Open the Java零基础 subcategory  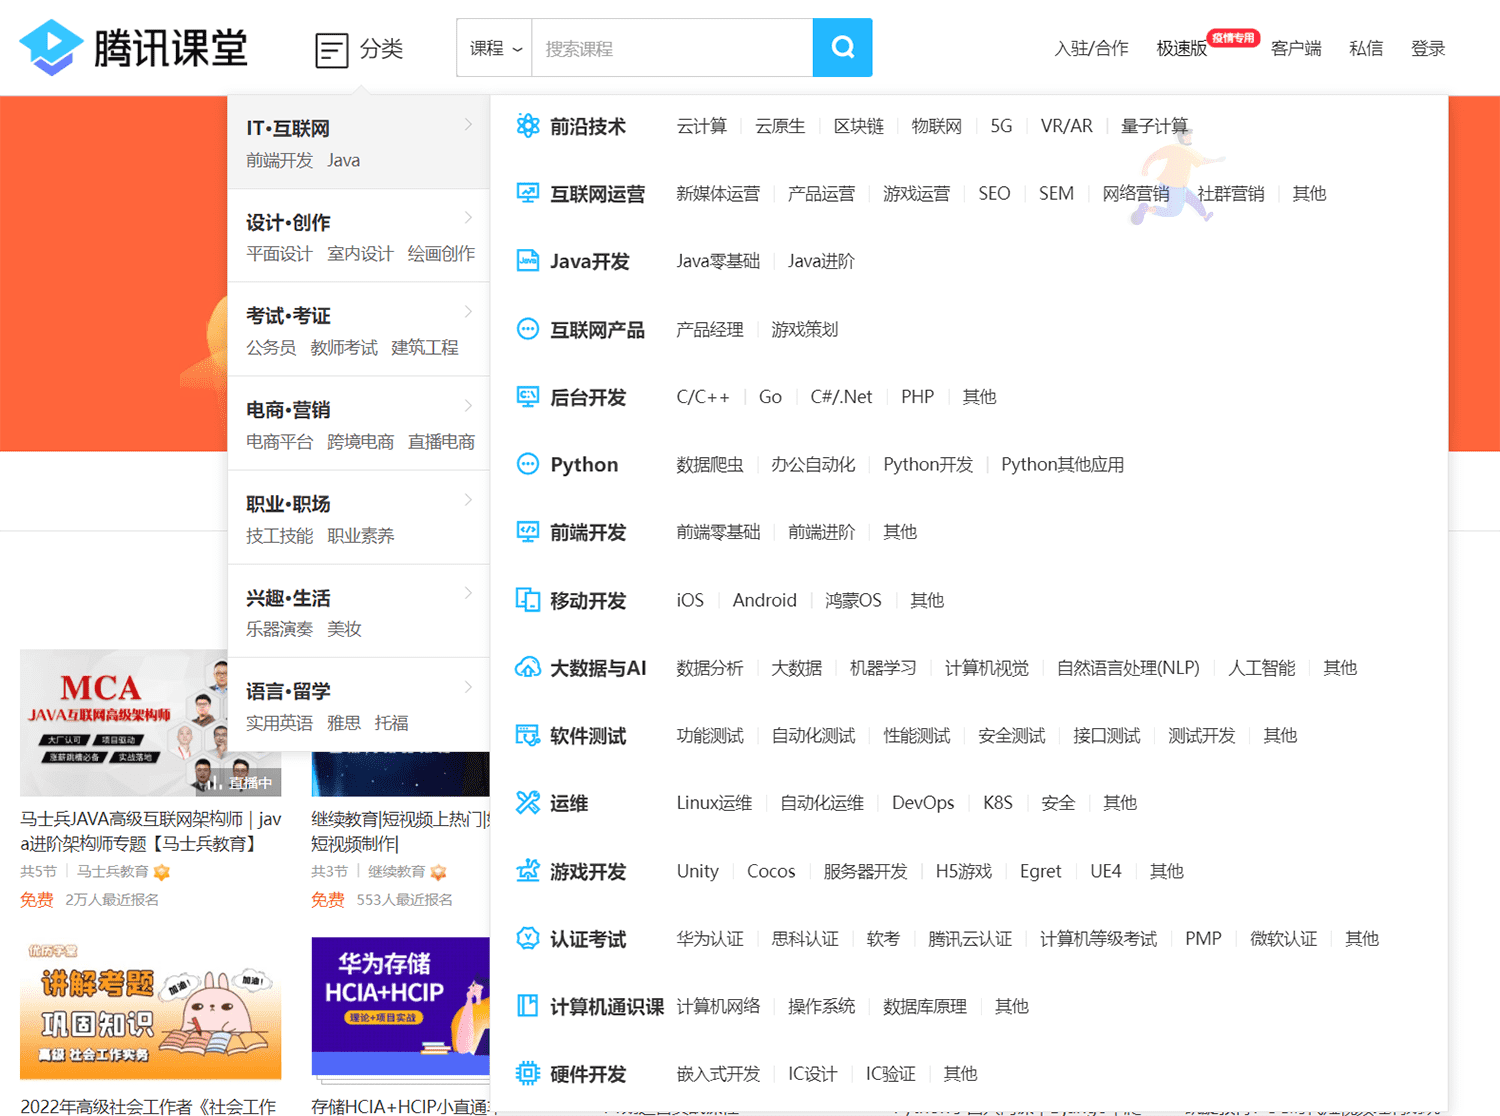[x=718, y=261]
